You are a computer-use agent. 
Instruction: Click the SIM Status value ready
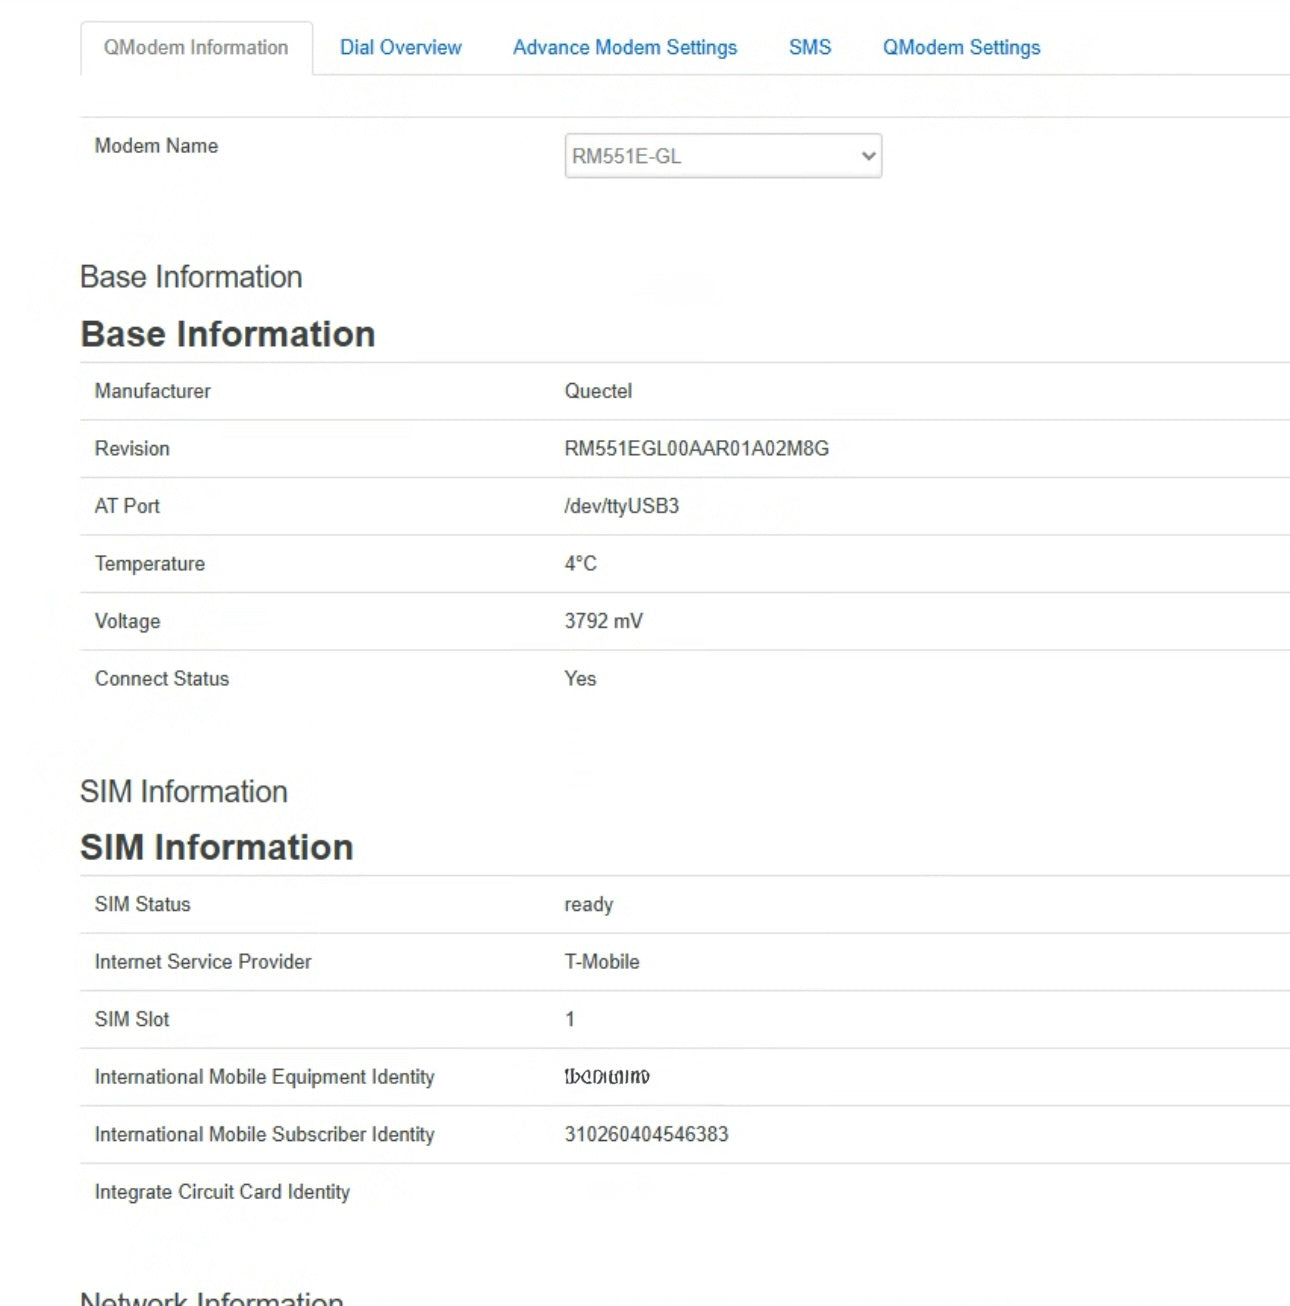pyautogui.click(x=588, y=904)
